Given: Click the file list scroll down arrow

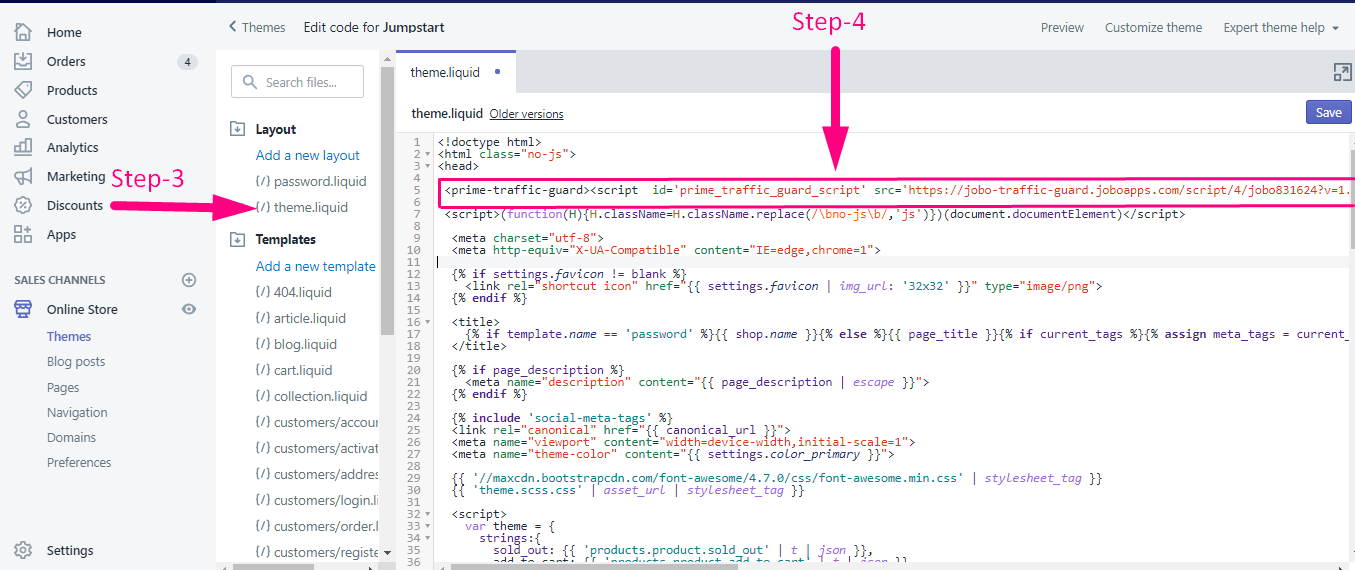Looking at the screenshot, I should click(387, 552).
